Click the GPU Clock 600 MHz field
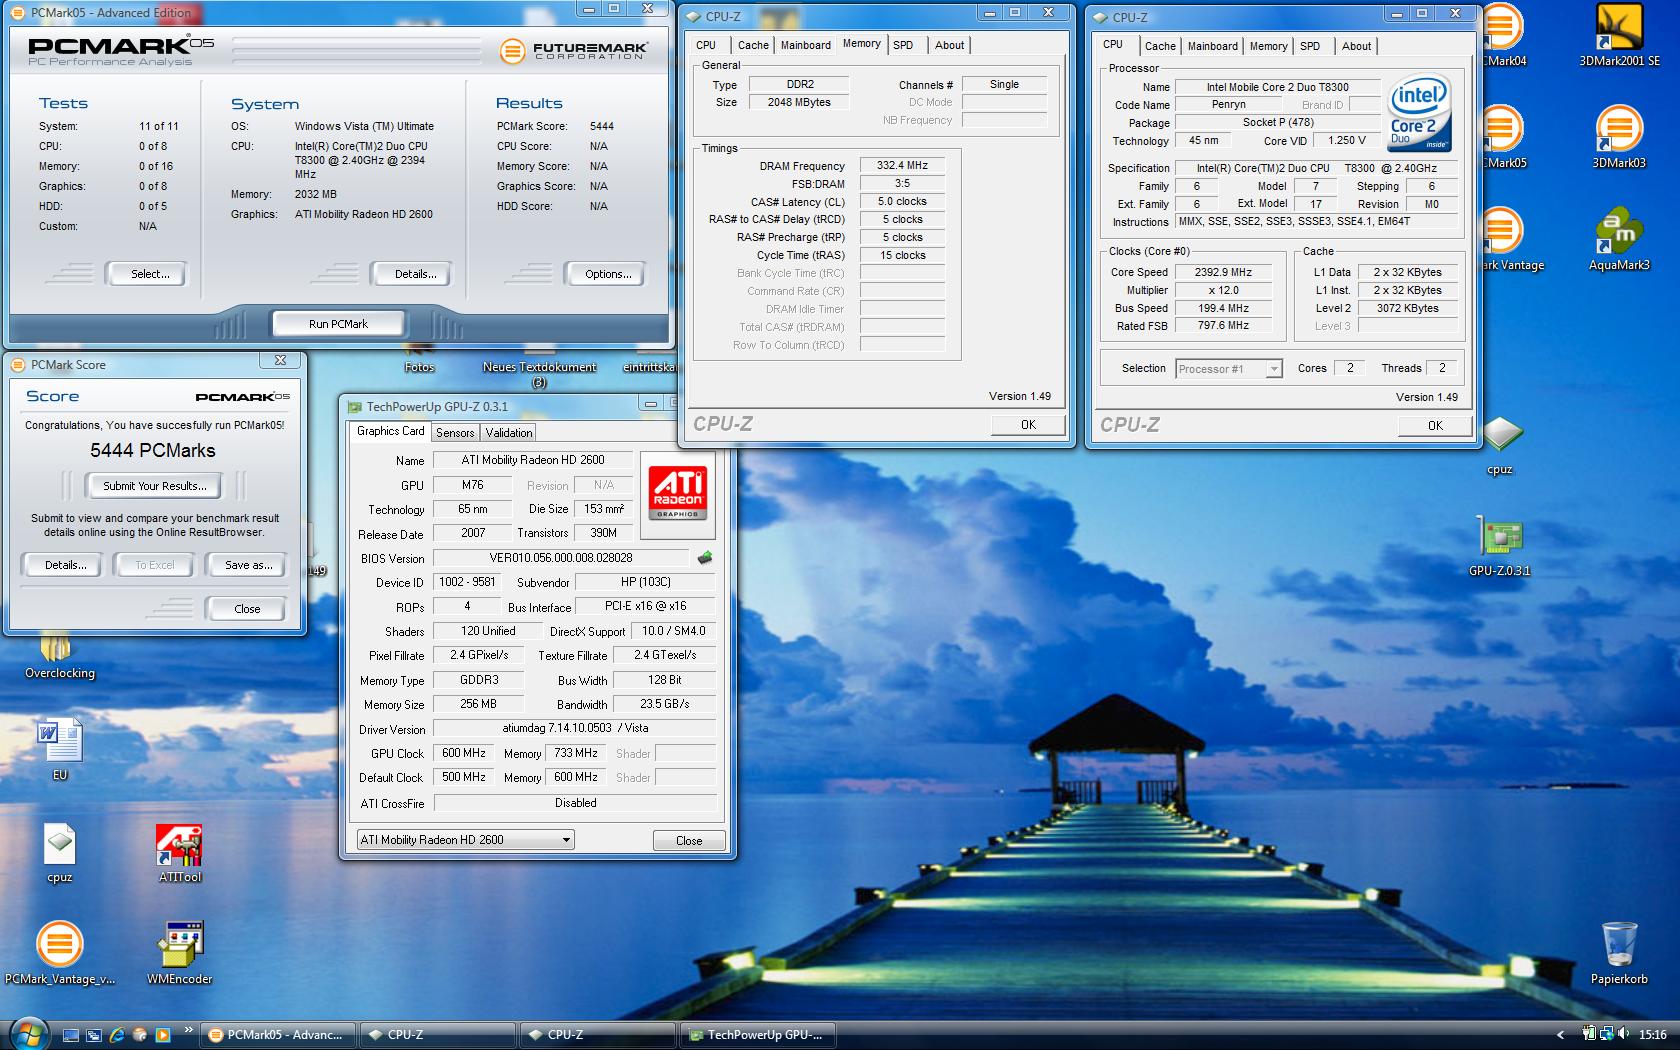Viewport: 1680px width, 1050px height. pyautogui.click(x=464, y=753)
